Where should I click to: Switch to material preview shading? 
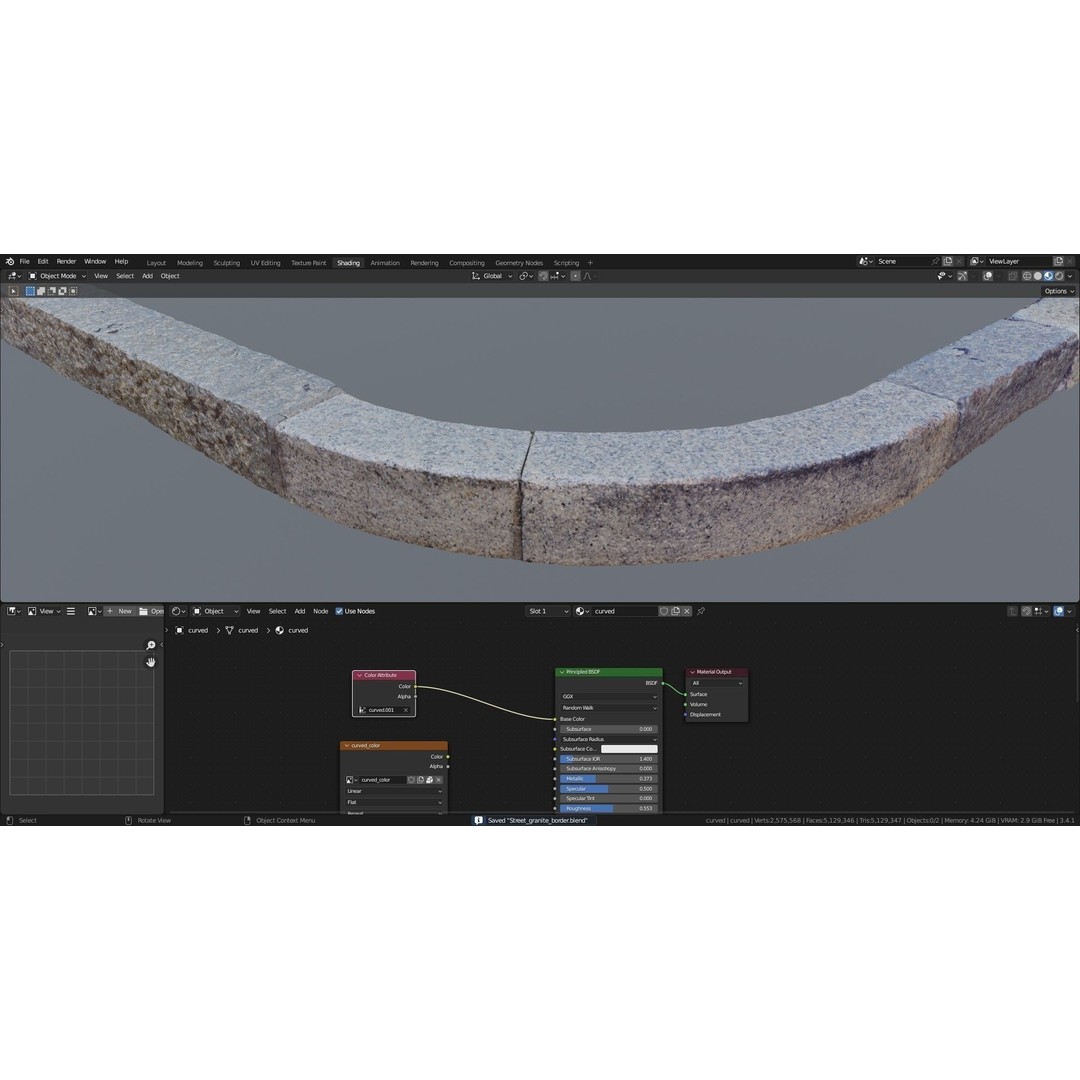point(1048,276)
